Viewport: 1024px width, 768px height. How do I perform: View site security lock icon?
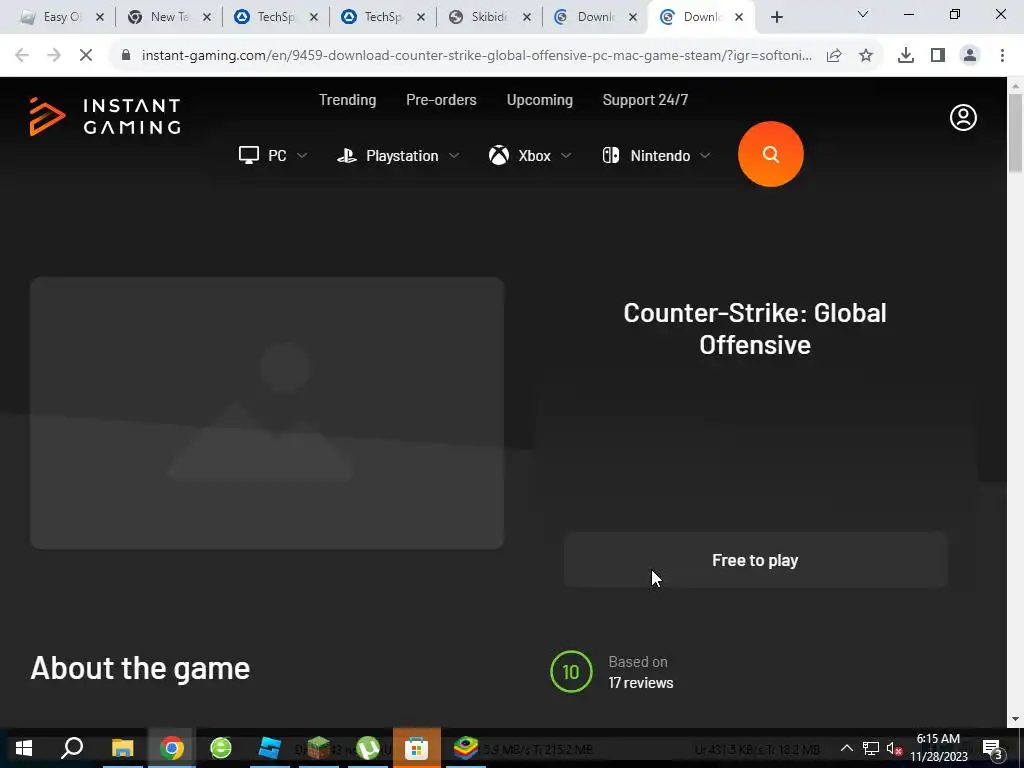(x=126, y=56)
